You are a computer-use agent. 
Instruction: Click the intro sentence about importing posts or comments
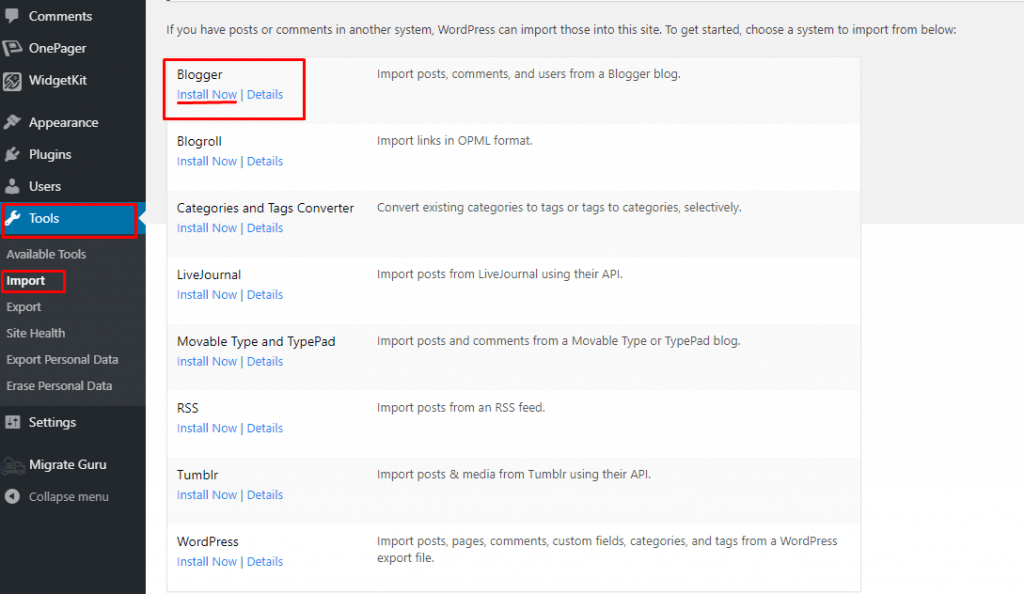(x=561, y=29)
